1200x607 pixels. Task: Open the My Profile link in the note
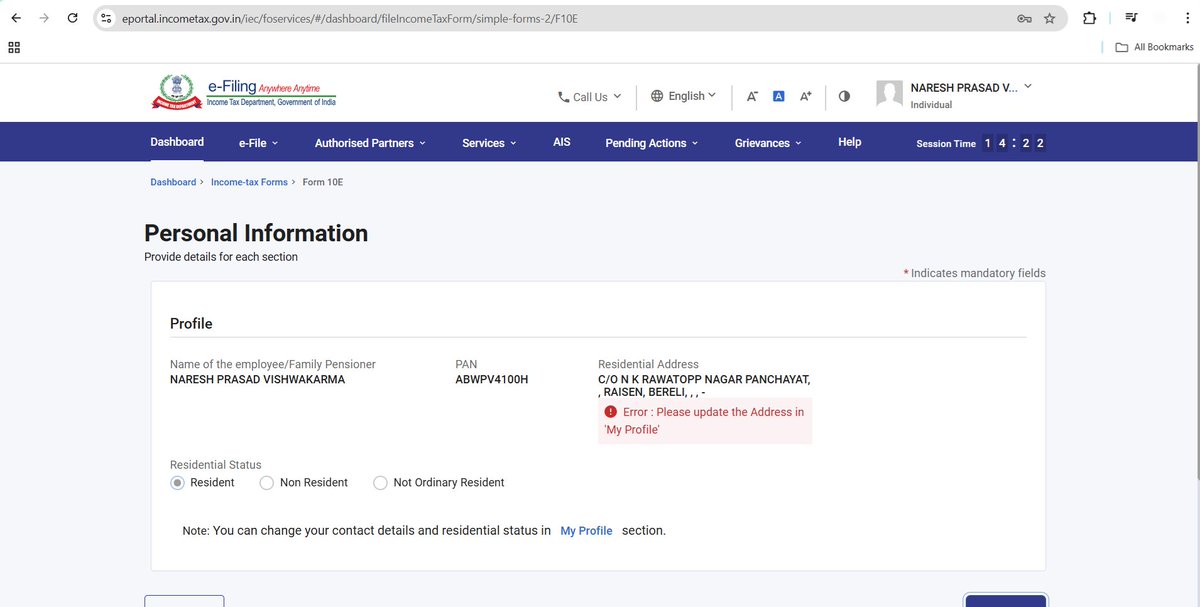(586, 531)
